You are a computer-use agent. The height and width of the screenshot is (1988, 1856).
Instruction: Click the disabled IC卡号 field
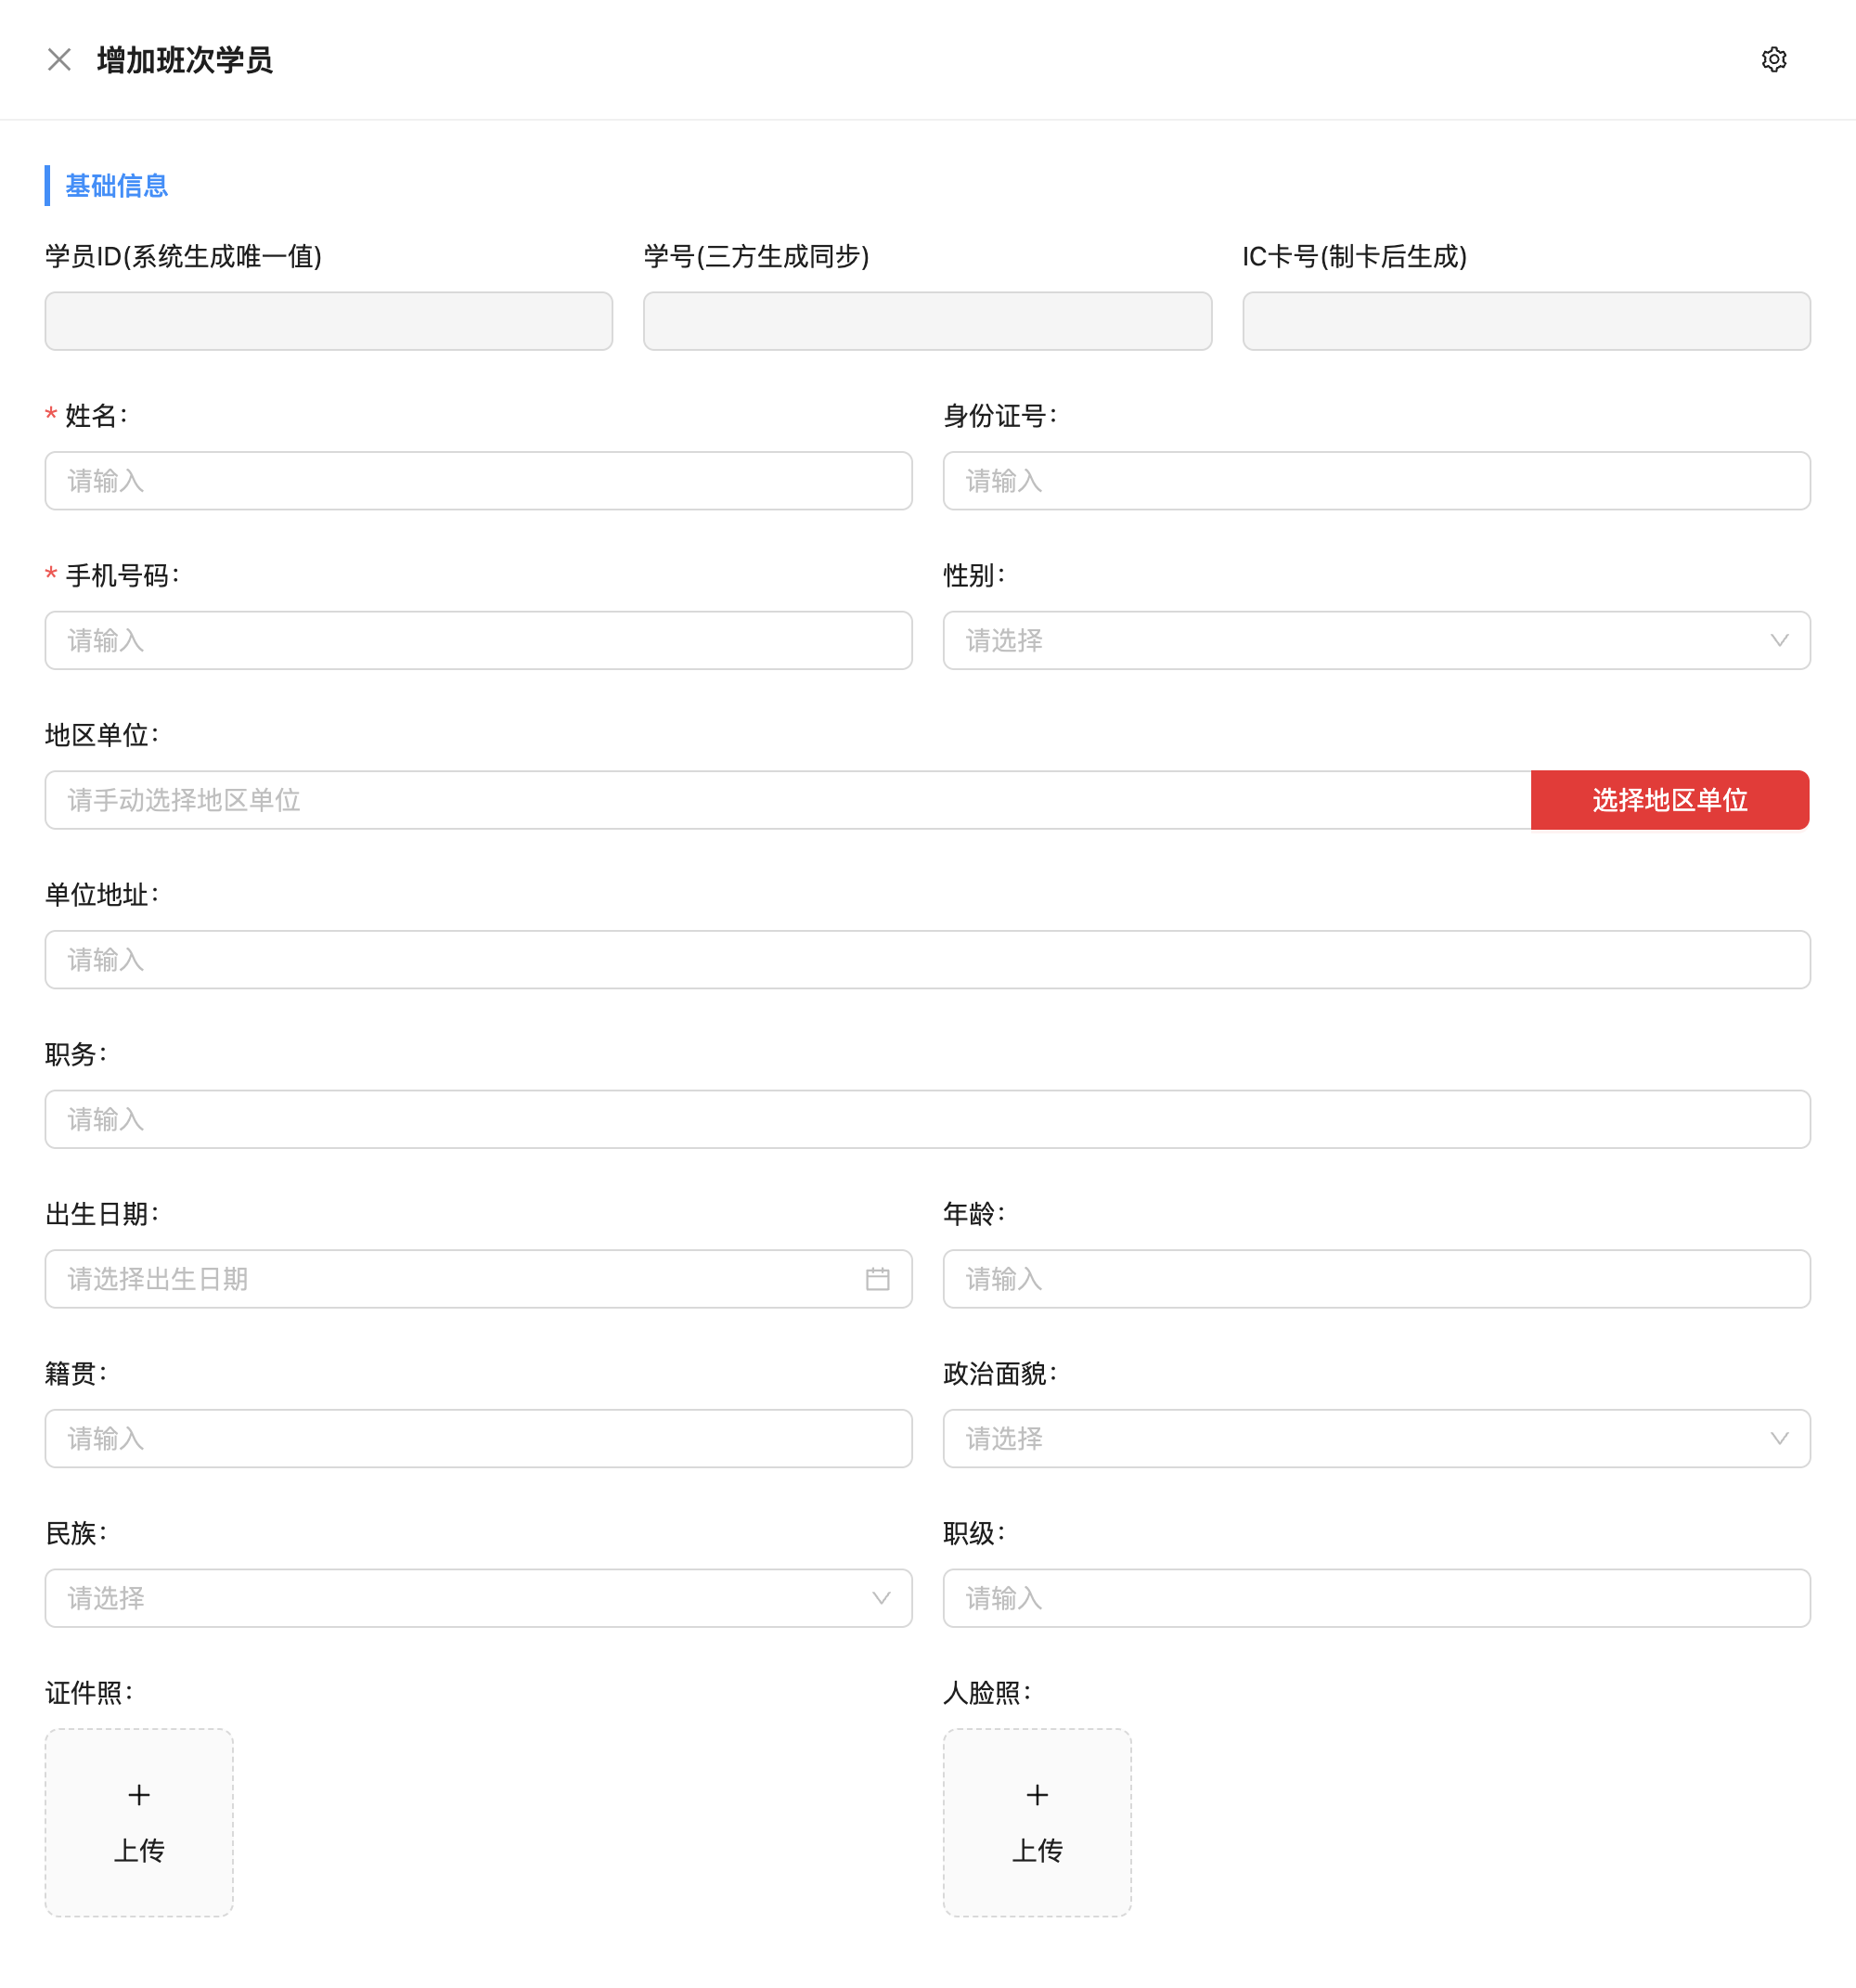(1526, 321)
